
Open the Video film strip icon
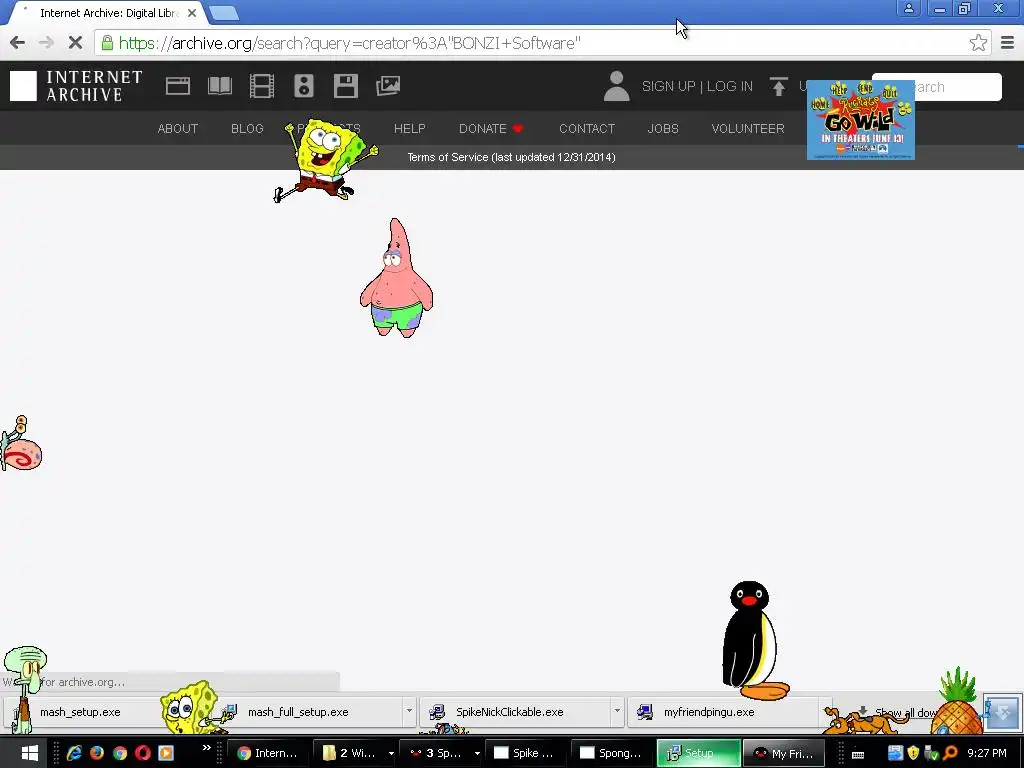tap(262, 86)
